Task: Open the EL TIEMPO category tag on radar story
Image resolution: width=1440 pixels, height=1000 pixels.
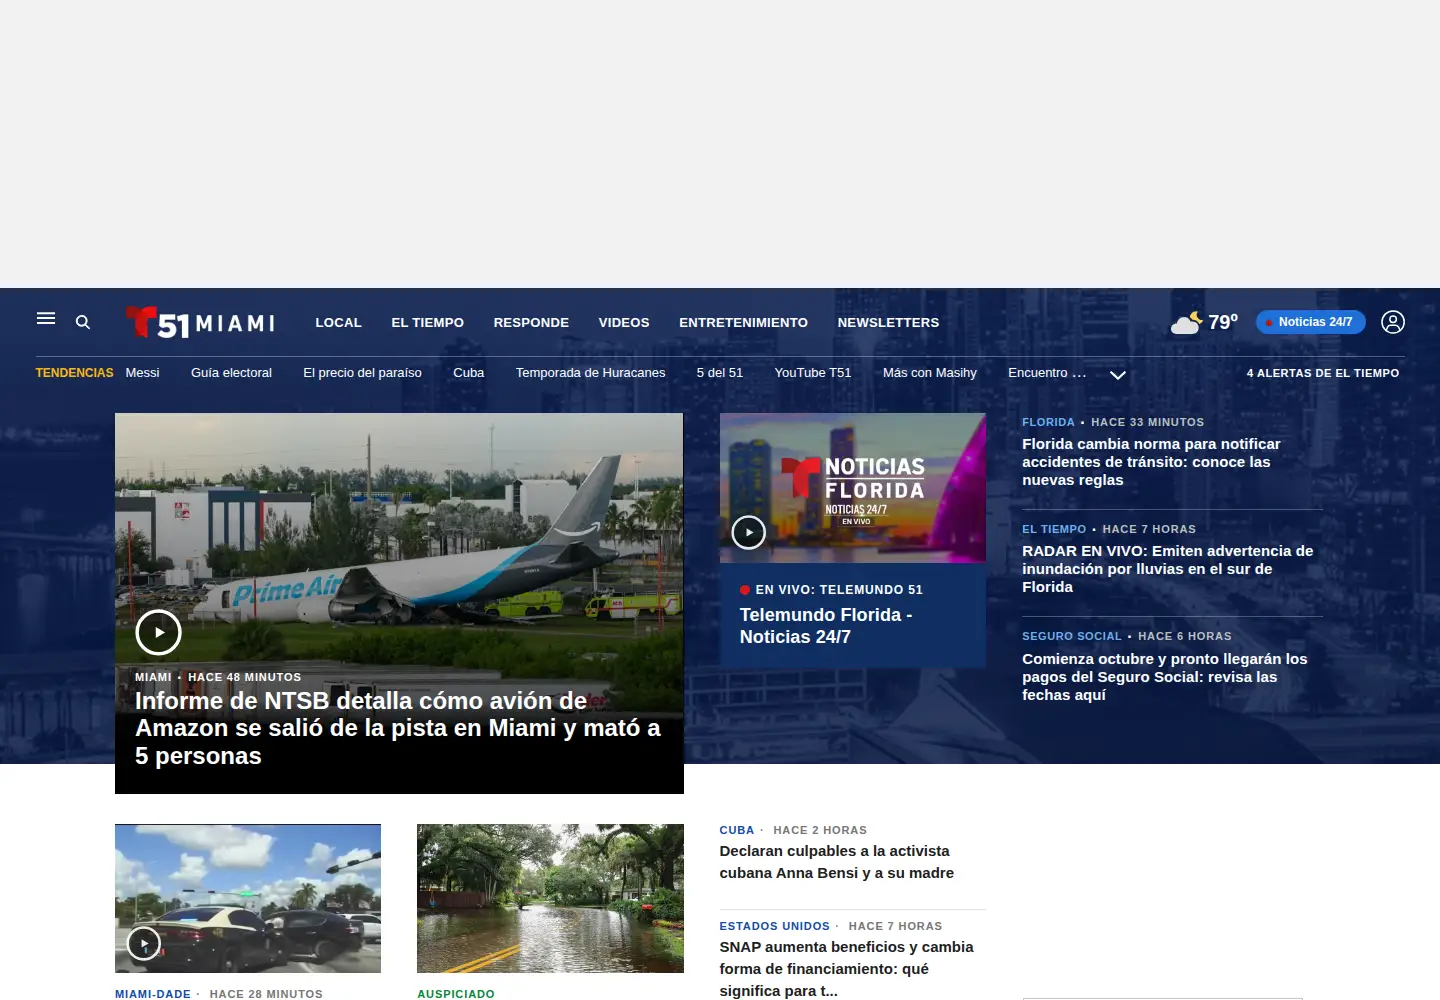Action: tap(1054, 529)
